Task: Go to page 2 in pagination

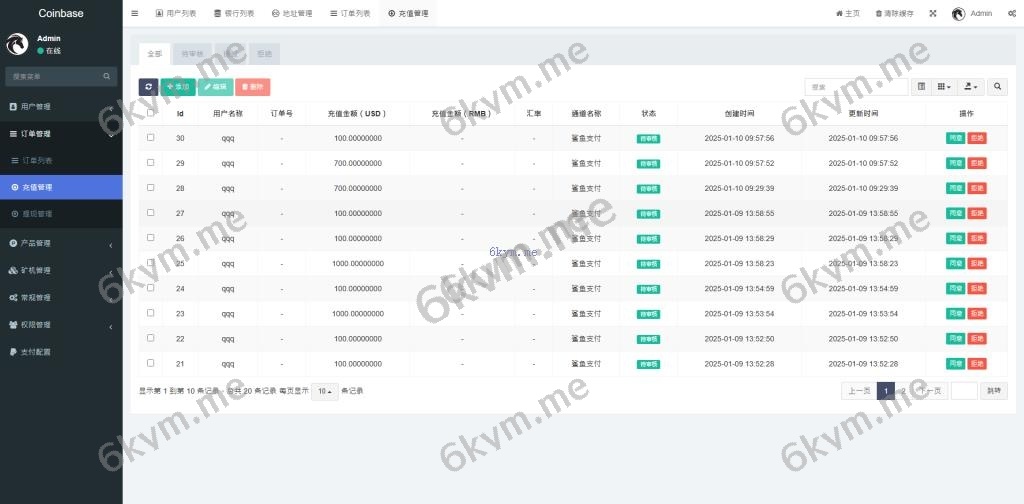Action: (903, 391)
